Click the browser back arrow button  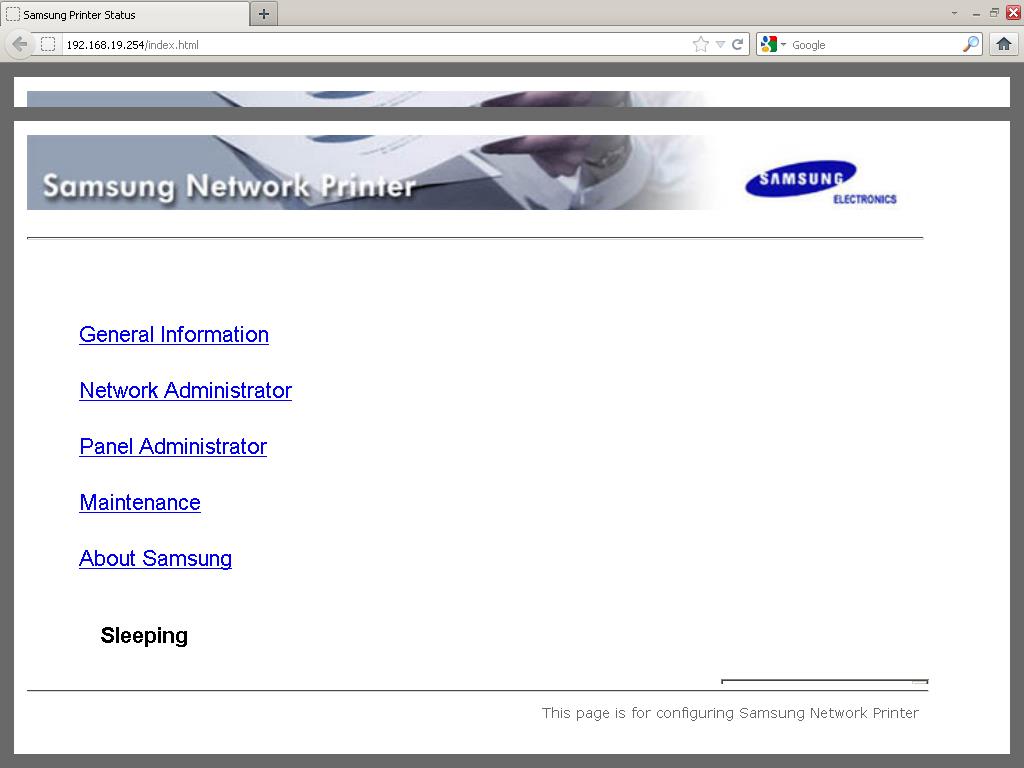pyautogui.click(x=19, y=44)
